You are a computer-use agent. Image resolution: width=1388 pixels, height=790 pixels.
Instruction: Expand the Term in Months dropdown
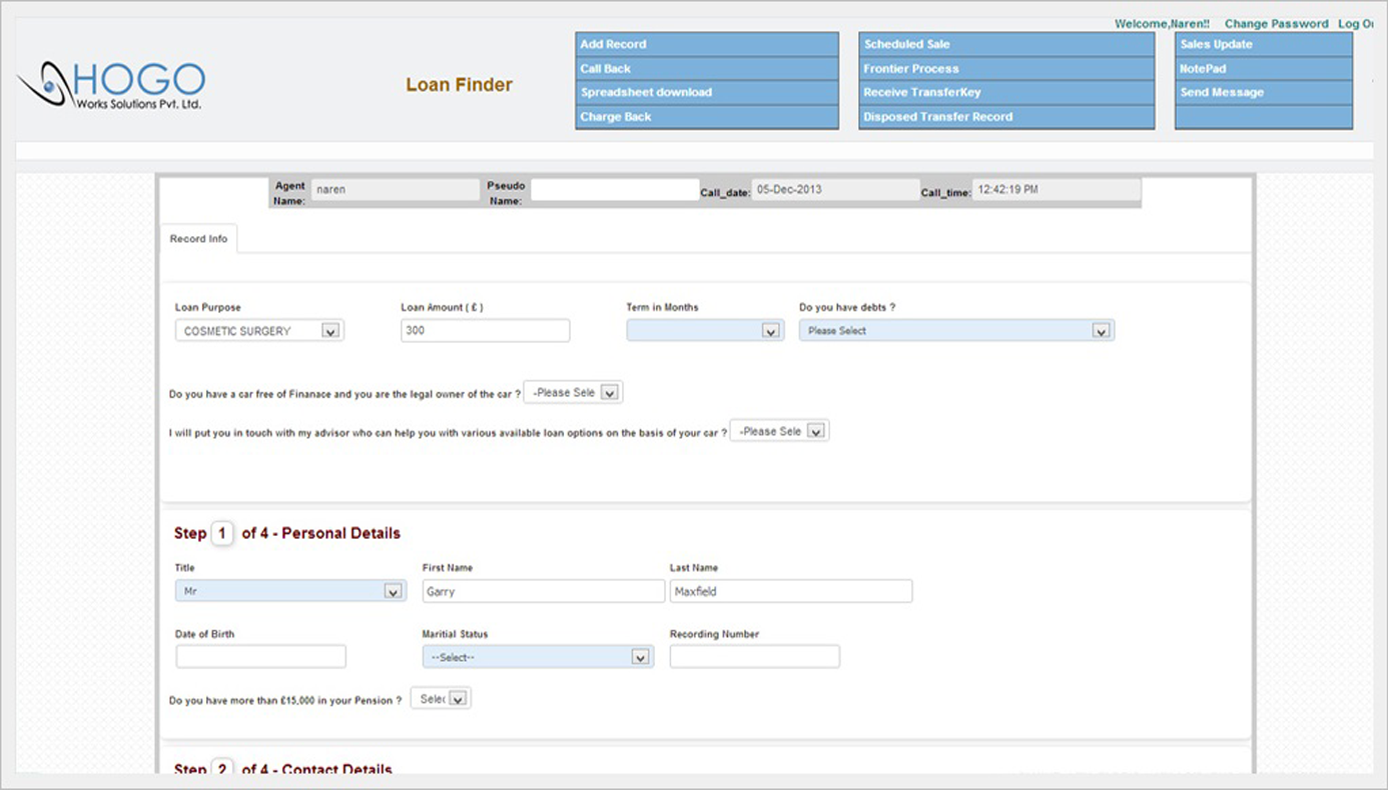704,331
